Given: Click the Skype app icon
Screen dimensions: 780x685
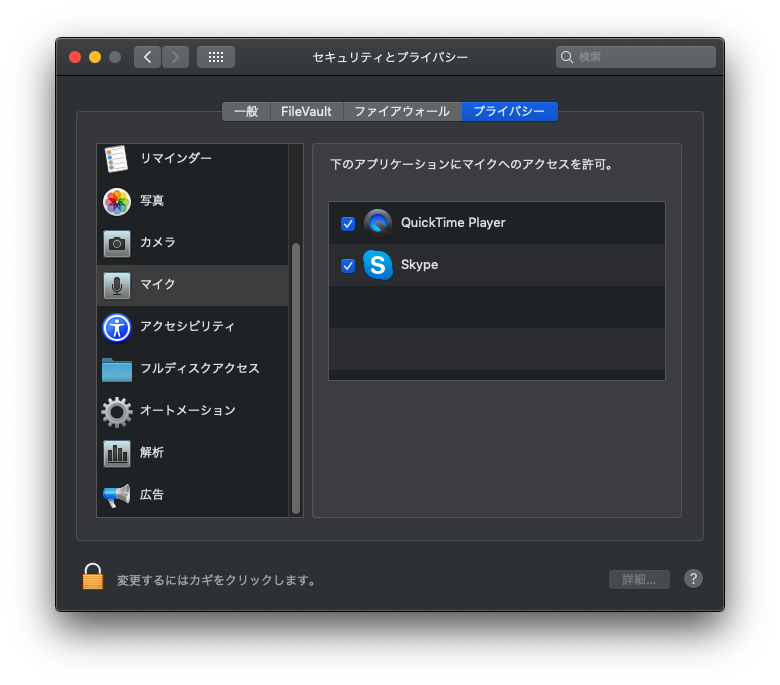Looking at the screenshot, I should [378, 265].
